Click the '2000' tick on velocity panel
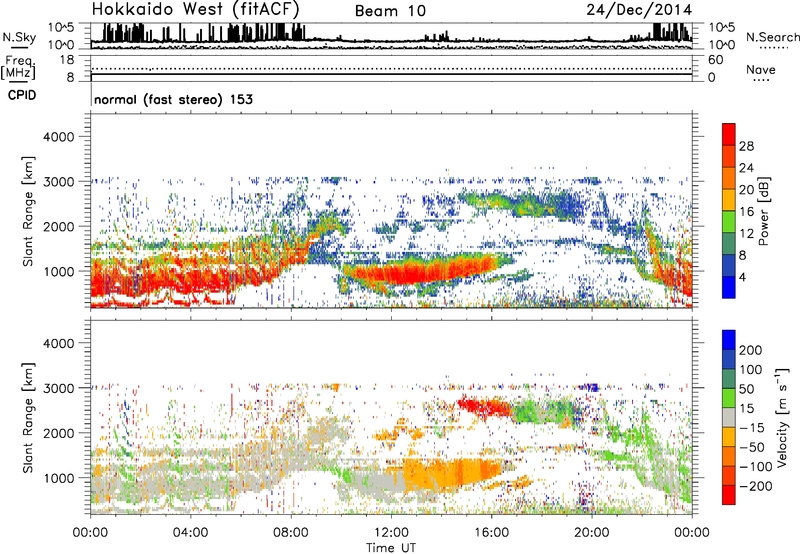 [x=58, y=433]
